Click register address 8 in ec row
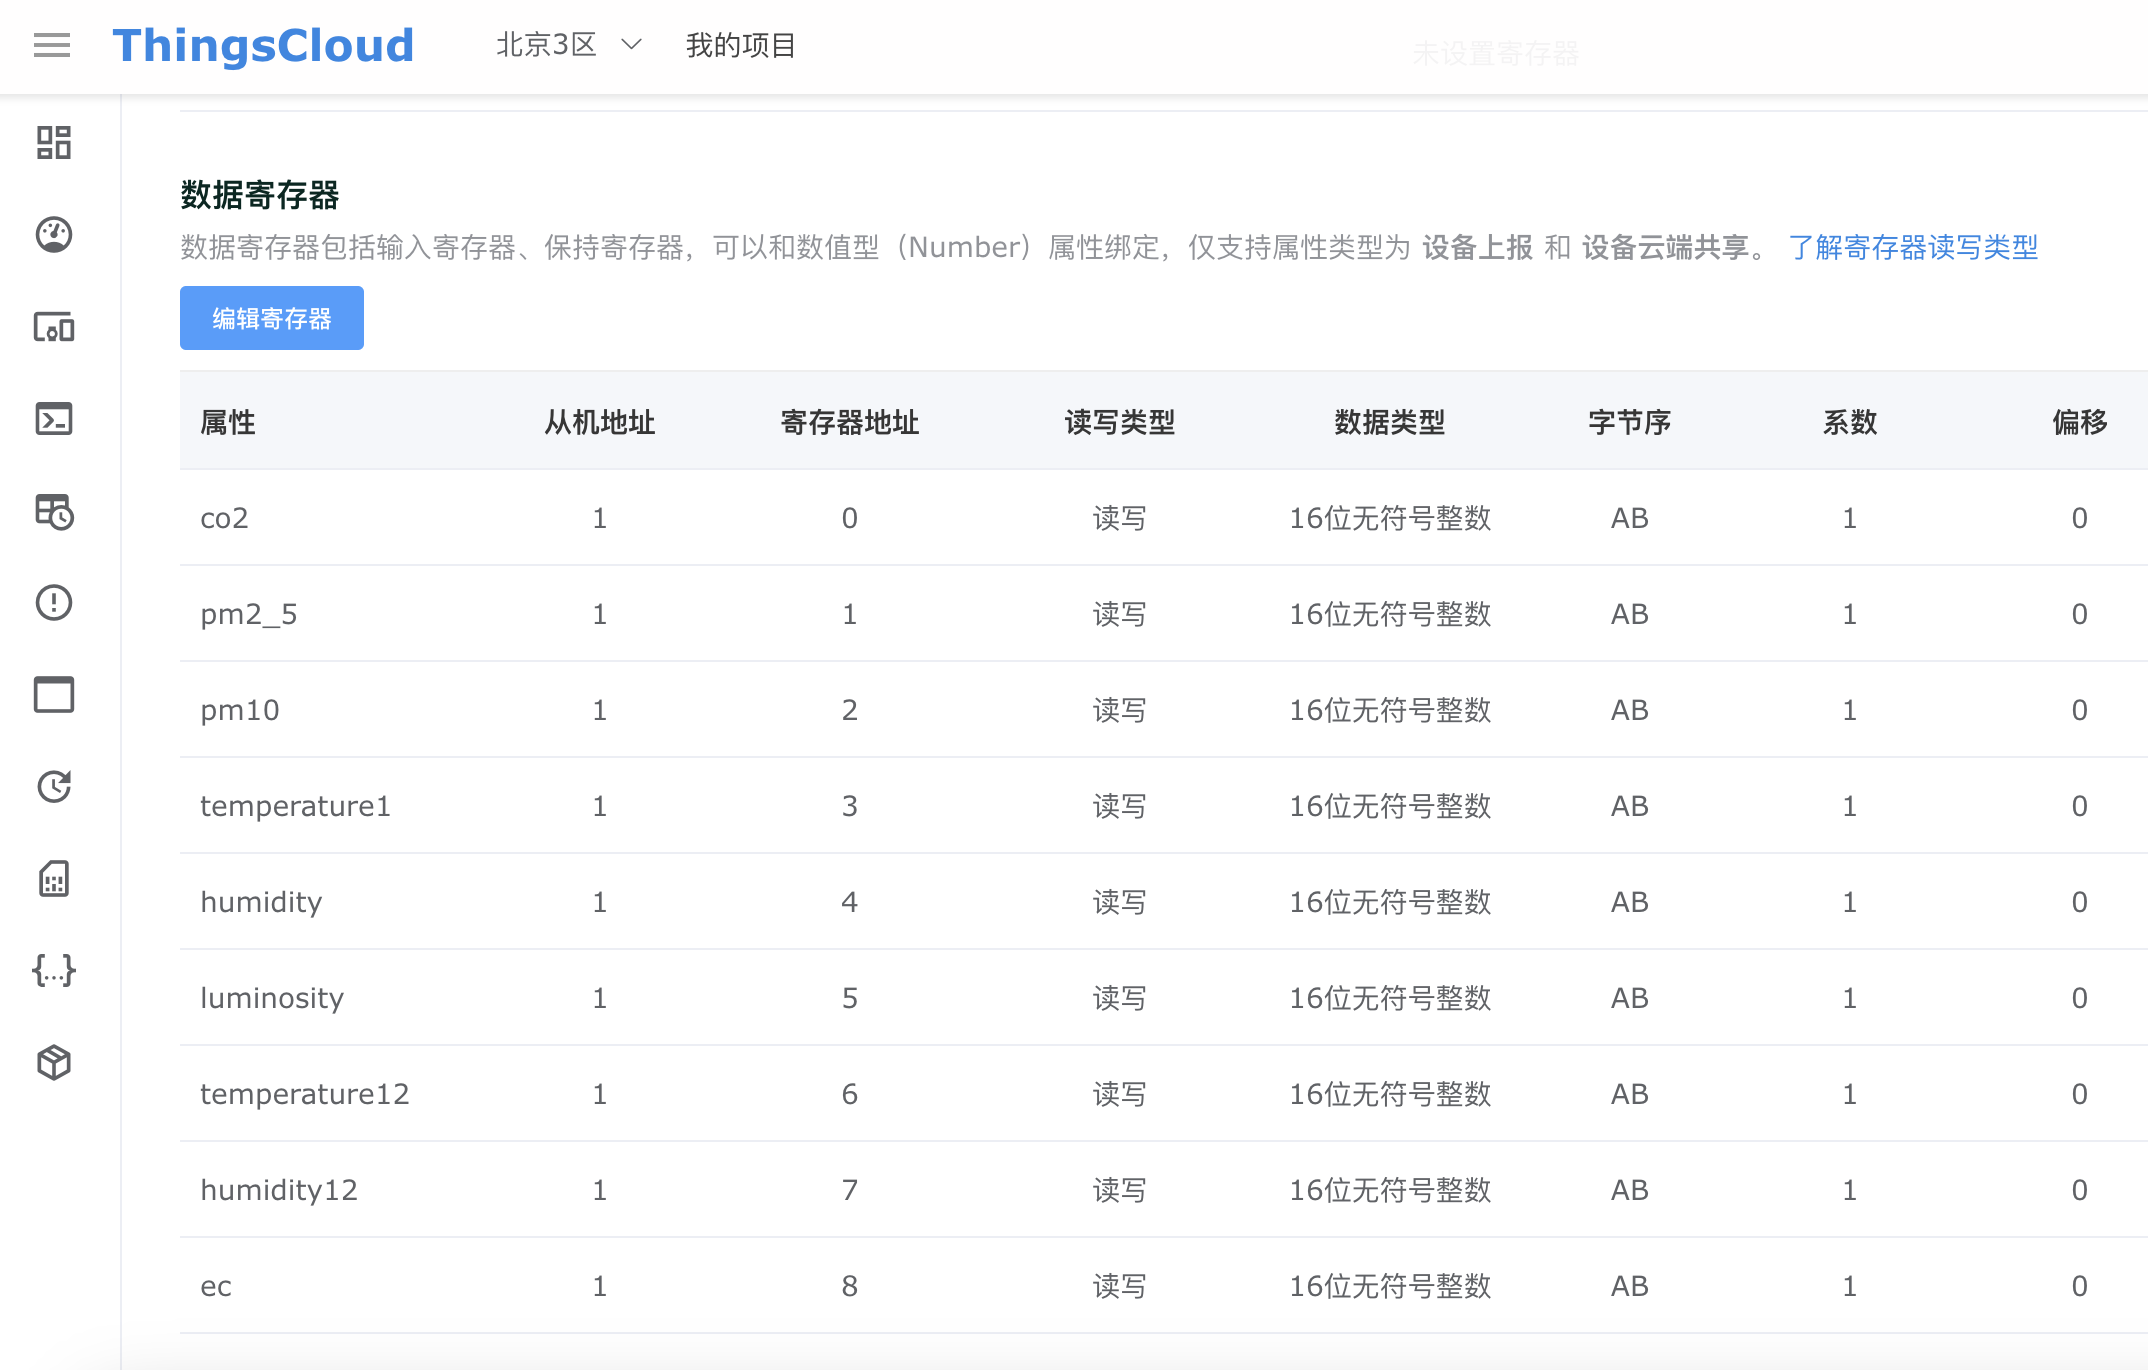Screen dimensions: 2148x1370 click(849, 1286)
